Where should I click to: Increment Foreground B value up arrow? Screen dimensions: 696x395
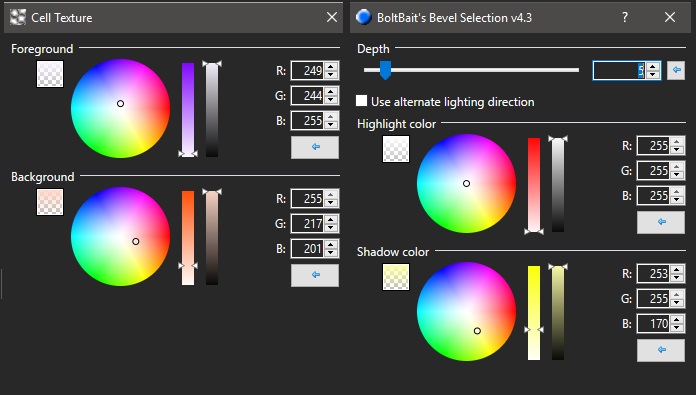pyautogui.click(x=331, y=116)
